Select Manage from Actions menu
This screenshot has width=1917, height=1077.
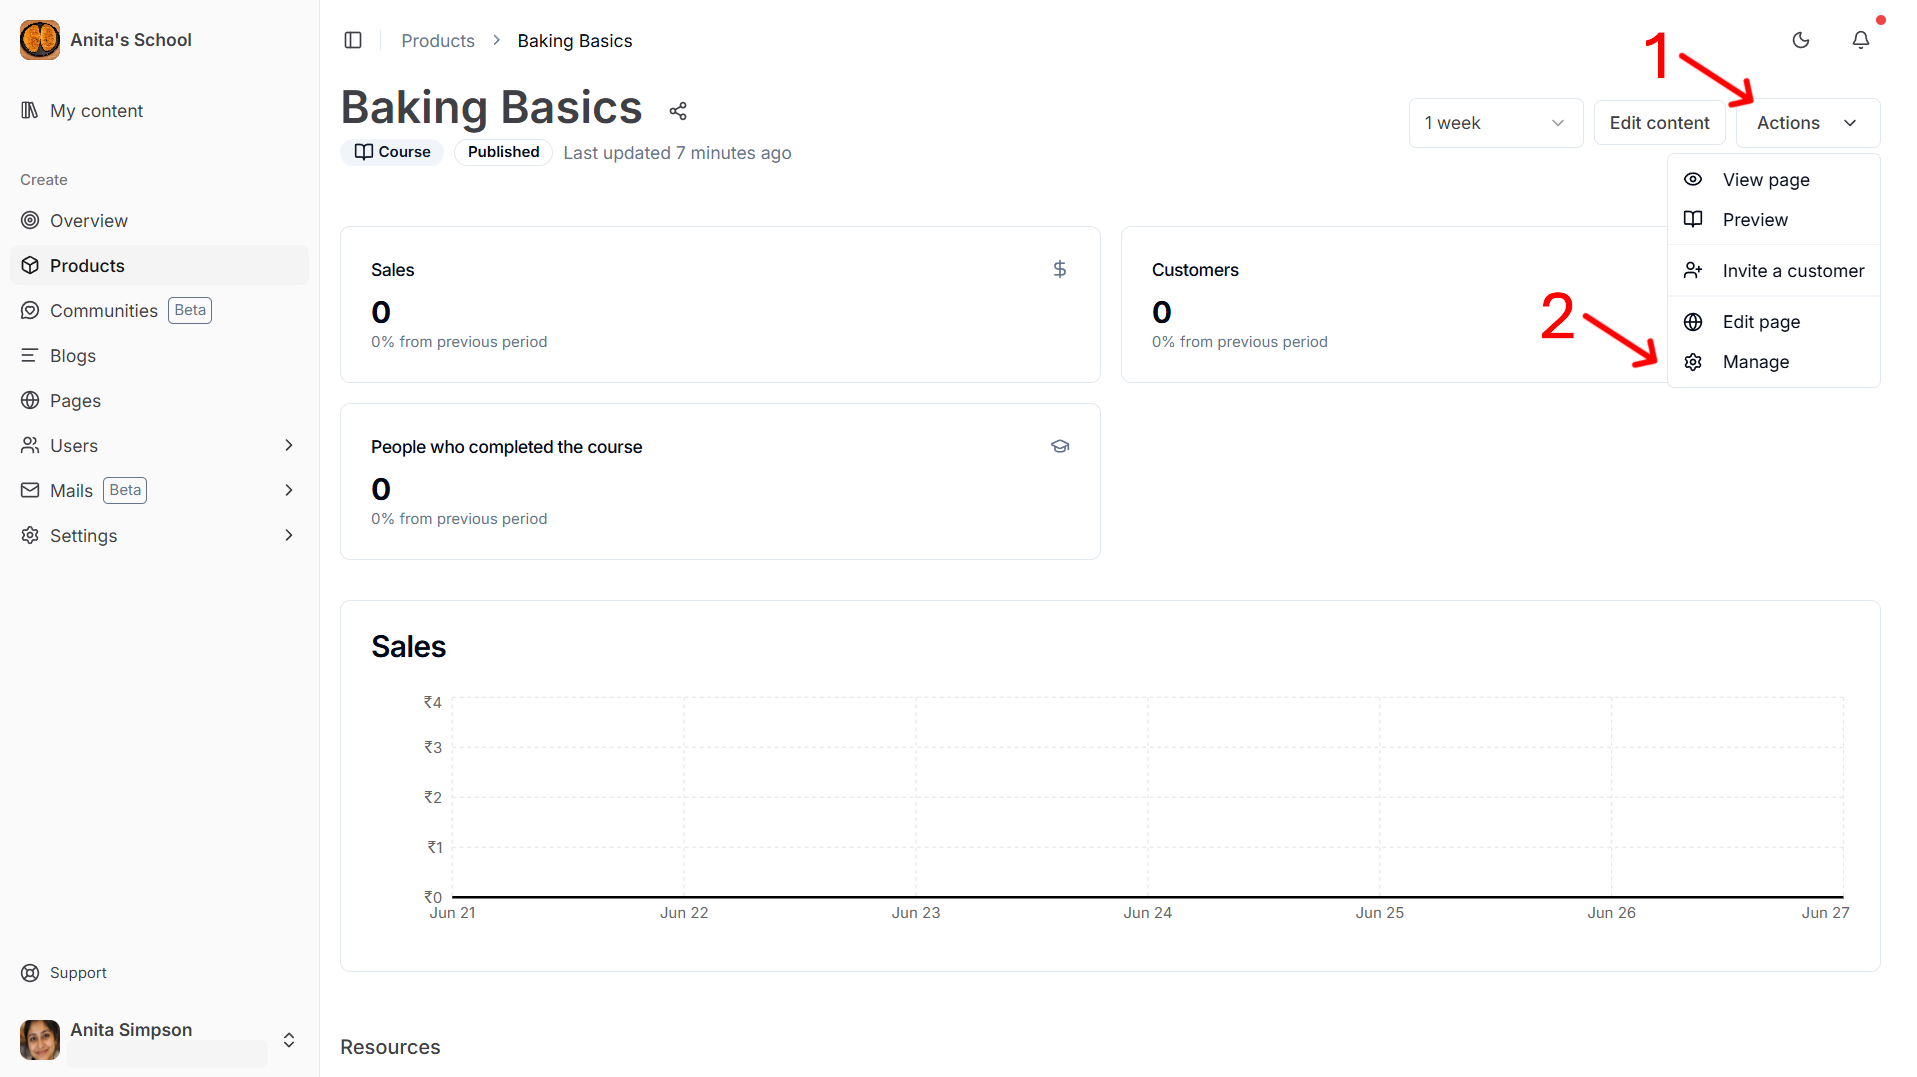1774,362
